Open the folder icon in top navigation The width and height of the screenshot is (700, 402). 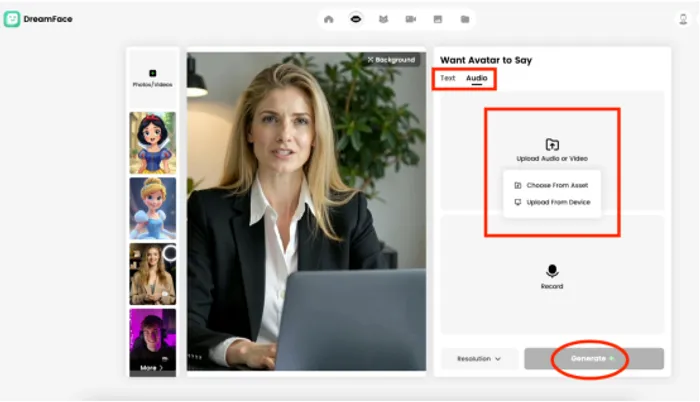point(464,19)
